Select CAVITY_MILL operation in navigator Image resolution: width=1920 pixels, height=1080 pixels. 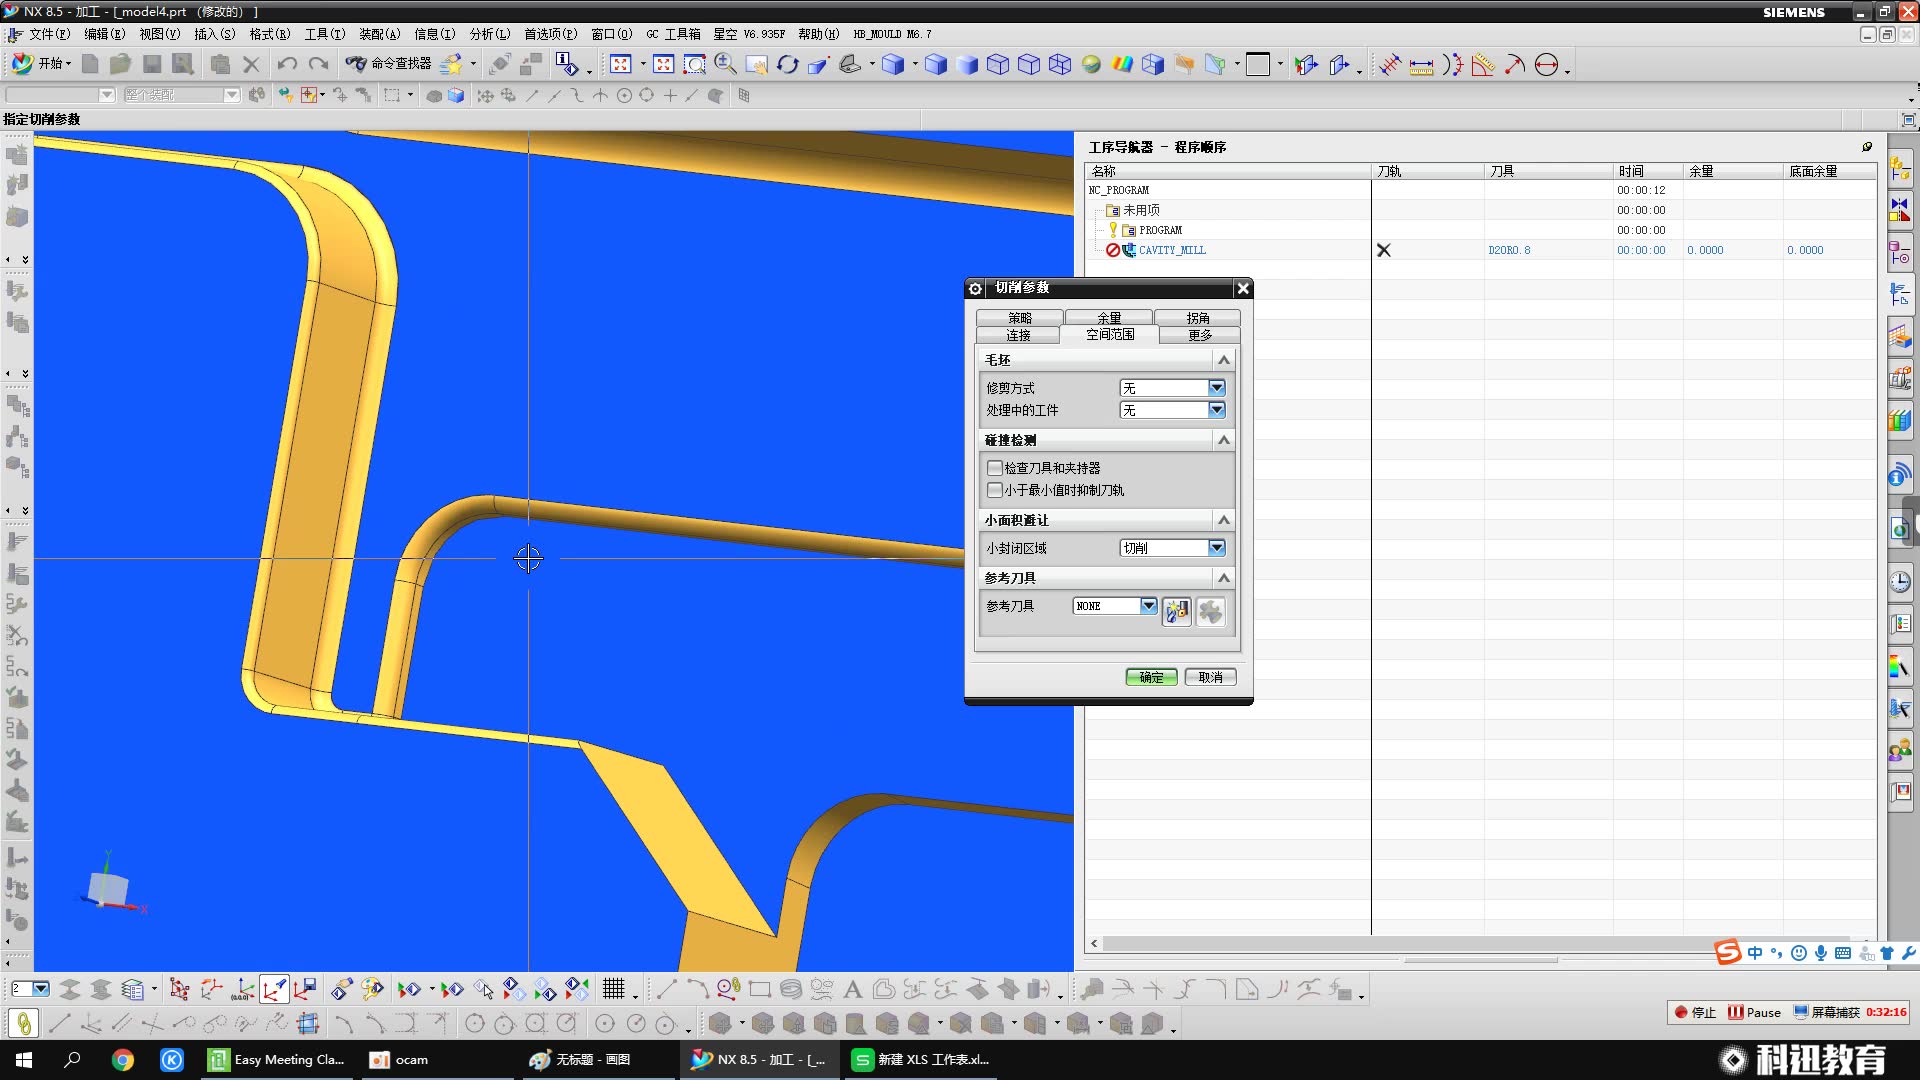1171,250
